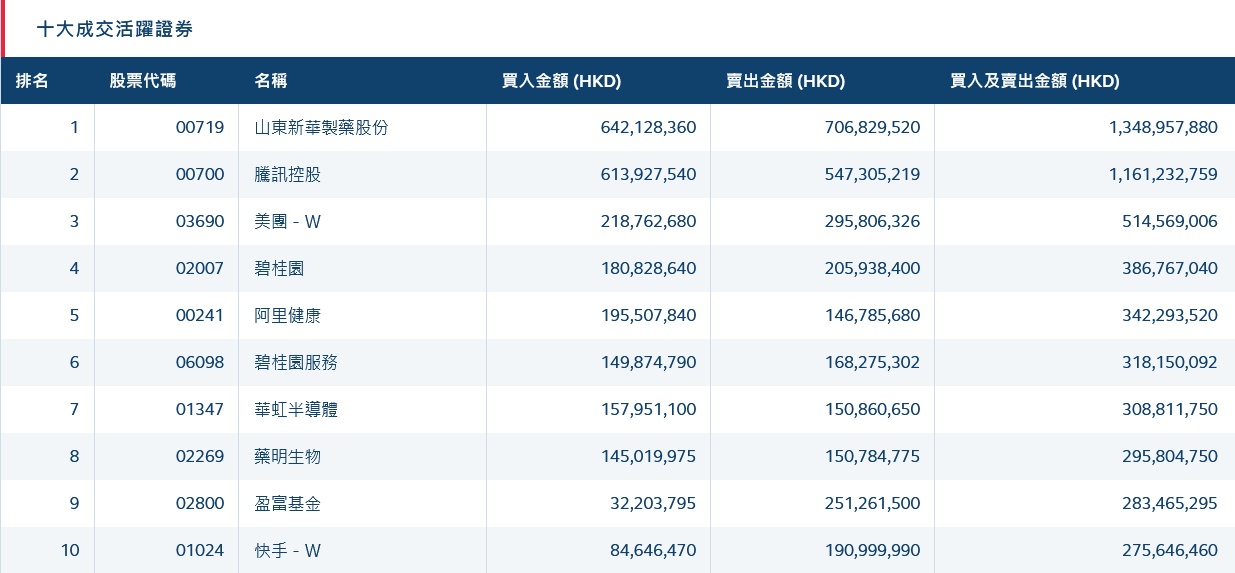Click the 股票代碼 column header

point(143,81)
